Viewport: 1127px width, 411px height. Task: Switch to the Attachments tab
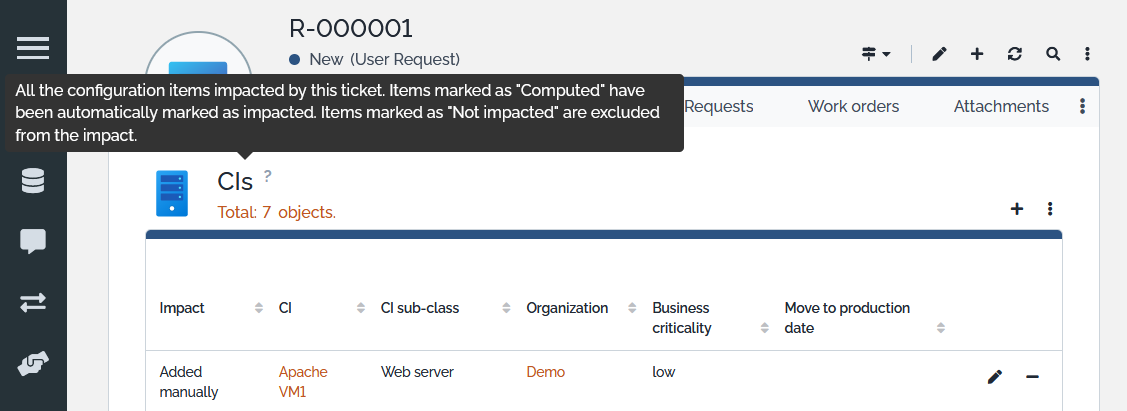1001,106
